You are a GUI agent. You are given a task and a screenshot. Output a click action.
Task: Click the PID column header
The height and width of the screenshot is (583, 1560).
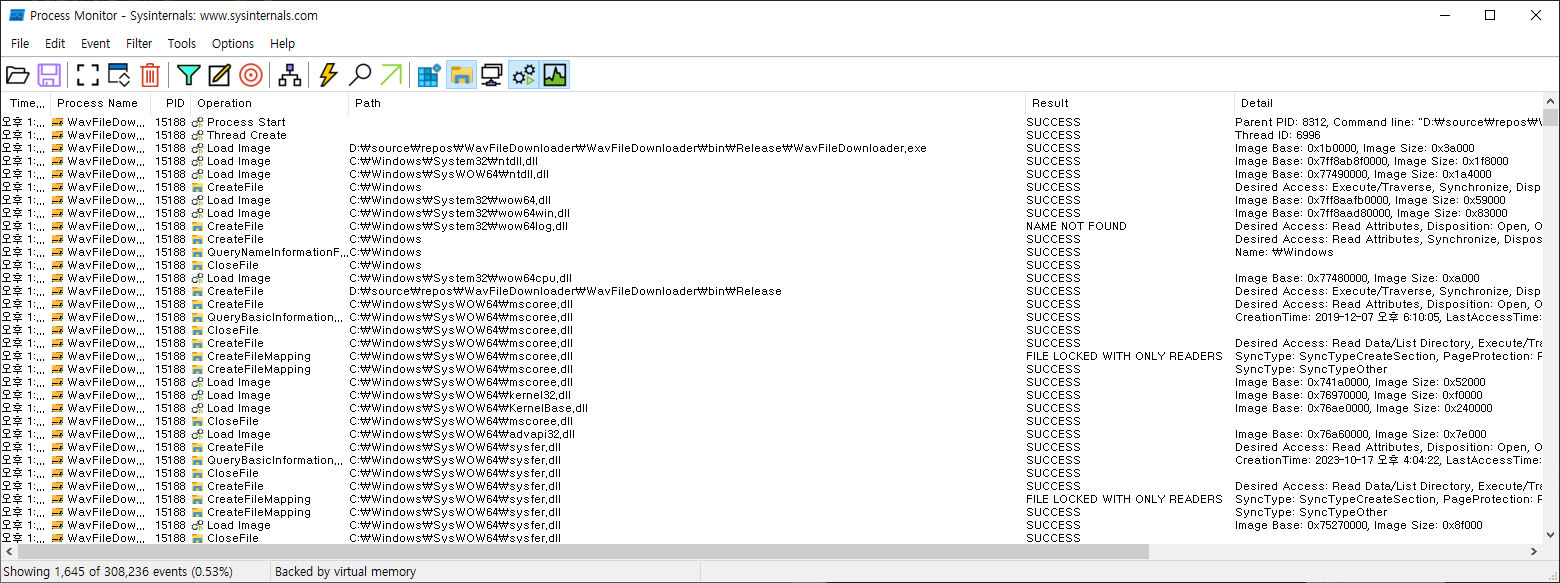pos(171,103)
